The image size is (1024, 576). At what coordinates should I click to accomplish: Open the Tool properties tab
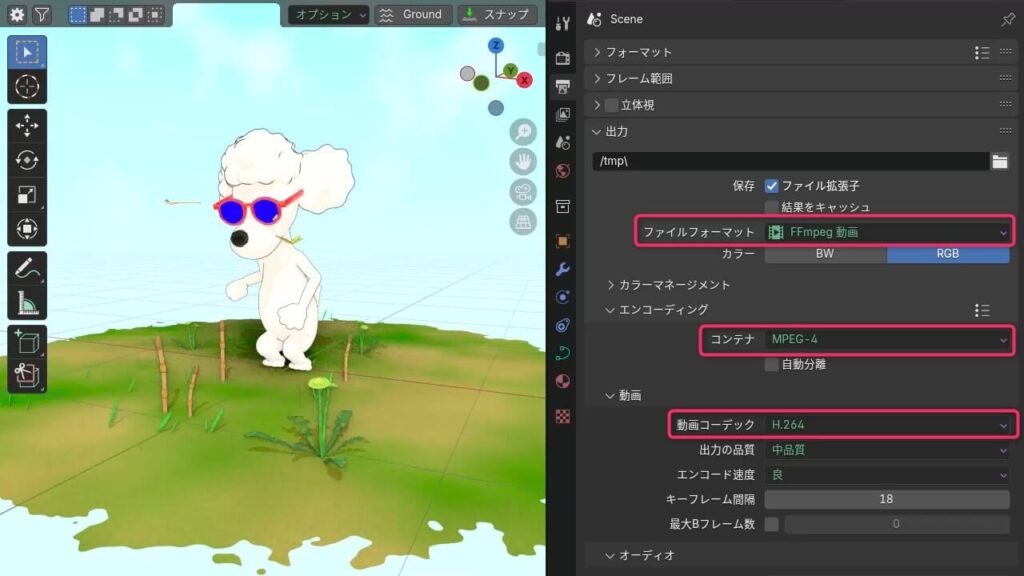(x=562, y=24)
